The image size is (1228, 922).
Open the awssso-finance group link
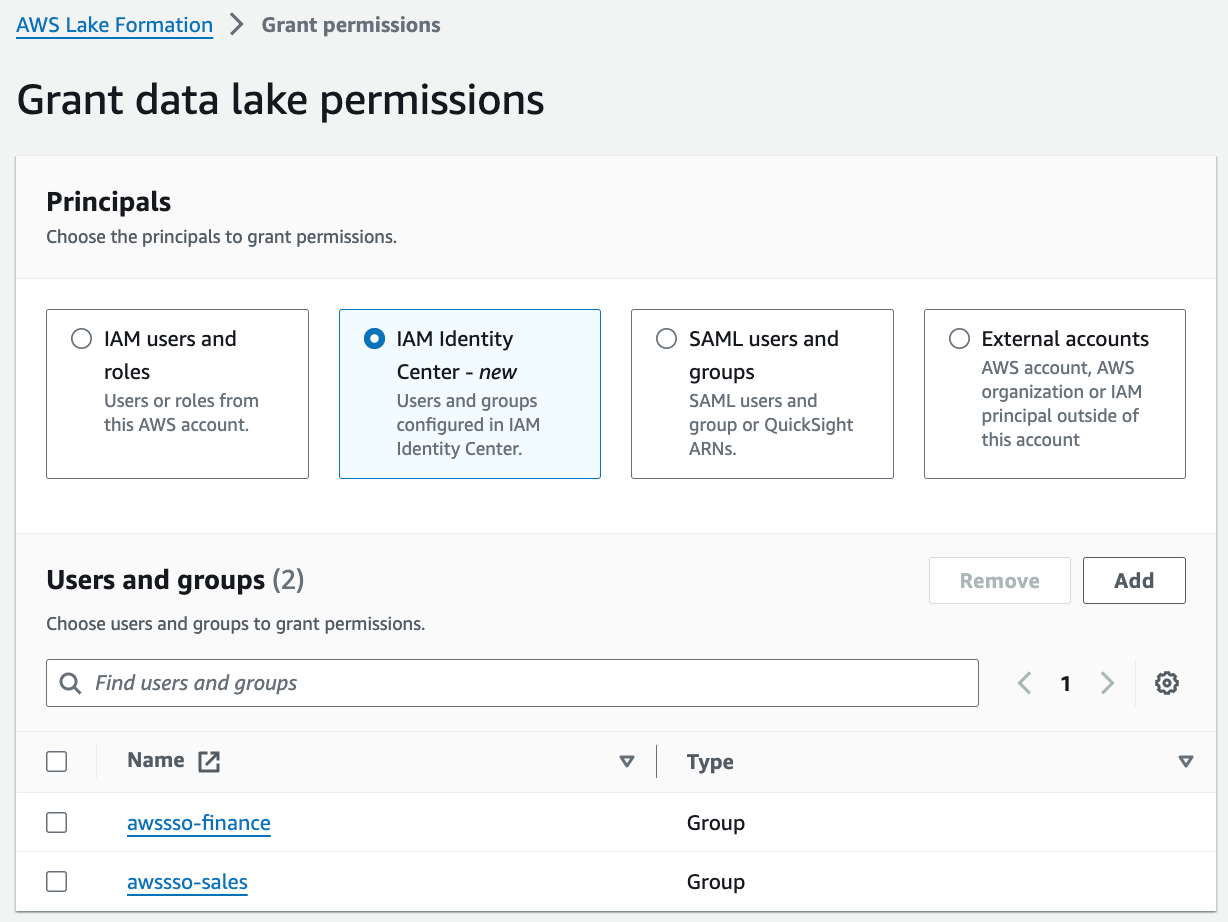pyautogui.click(x=199, y=823)
